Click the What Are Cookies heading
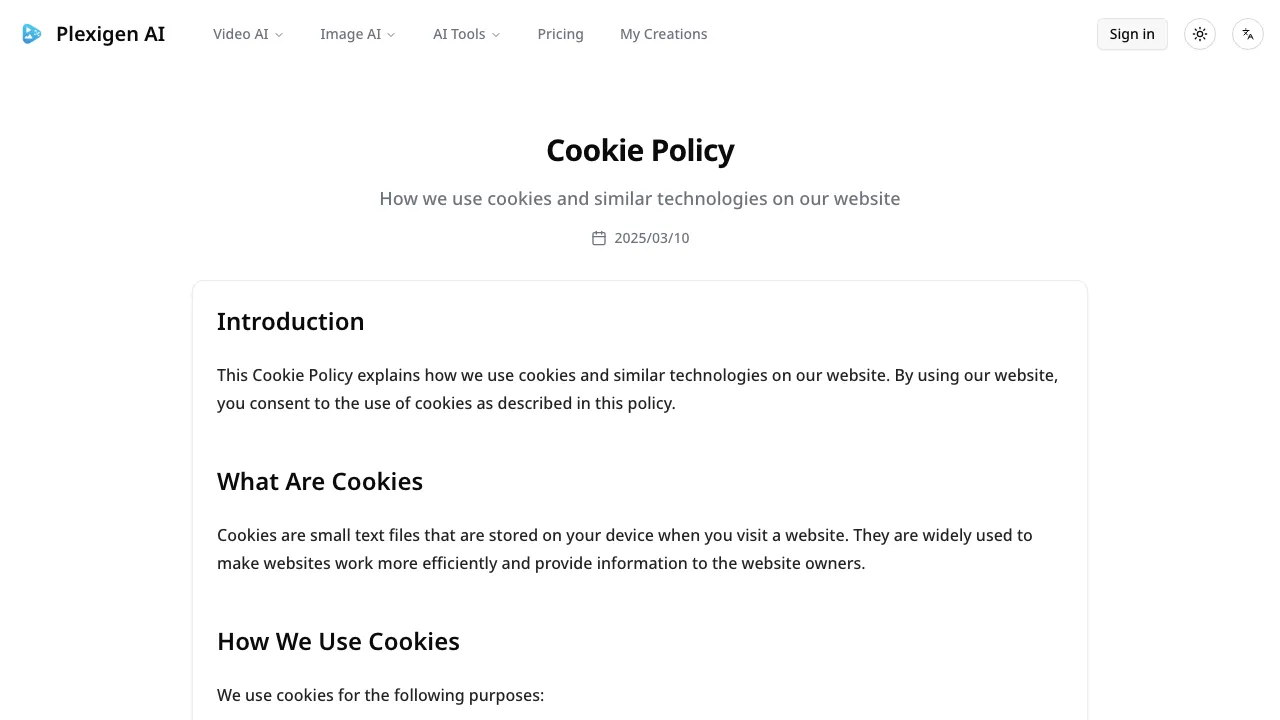The height and width of the screenshot is (720, 1280). pyautogui.click(x=320, y=481)
